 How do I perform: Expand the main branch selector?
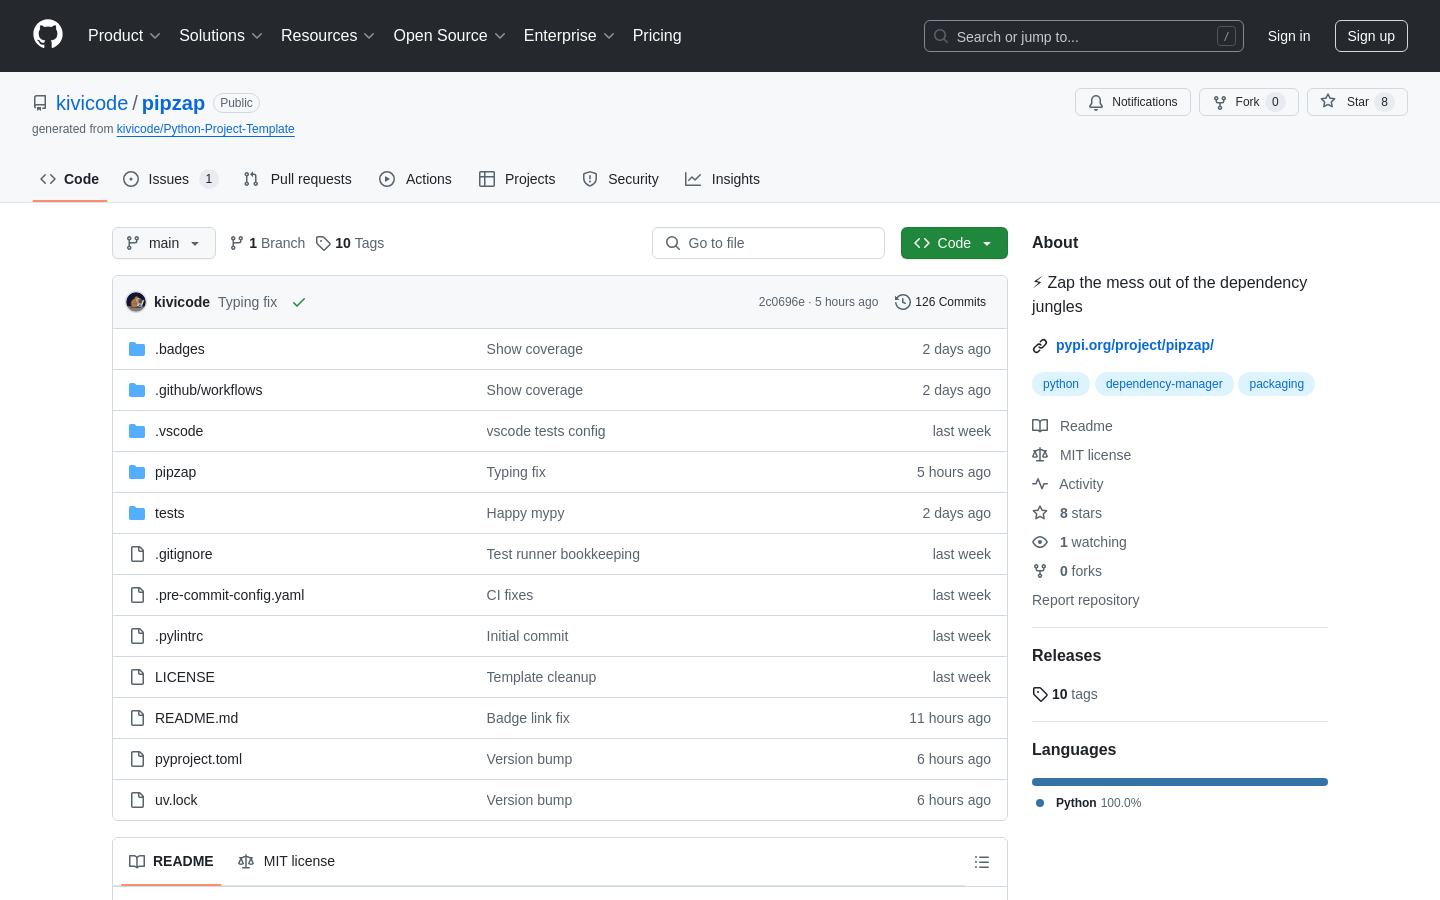click(x=164, y=243)
